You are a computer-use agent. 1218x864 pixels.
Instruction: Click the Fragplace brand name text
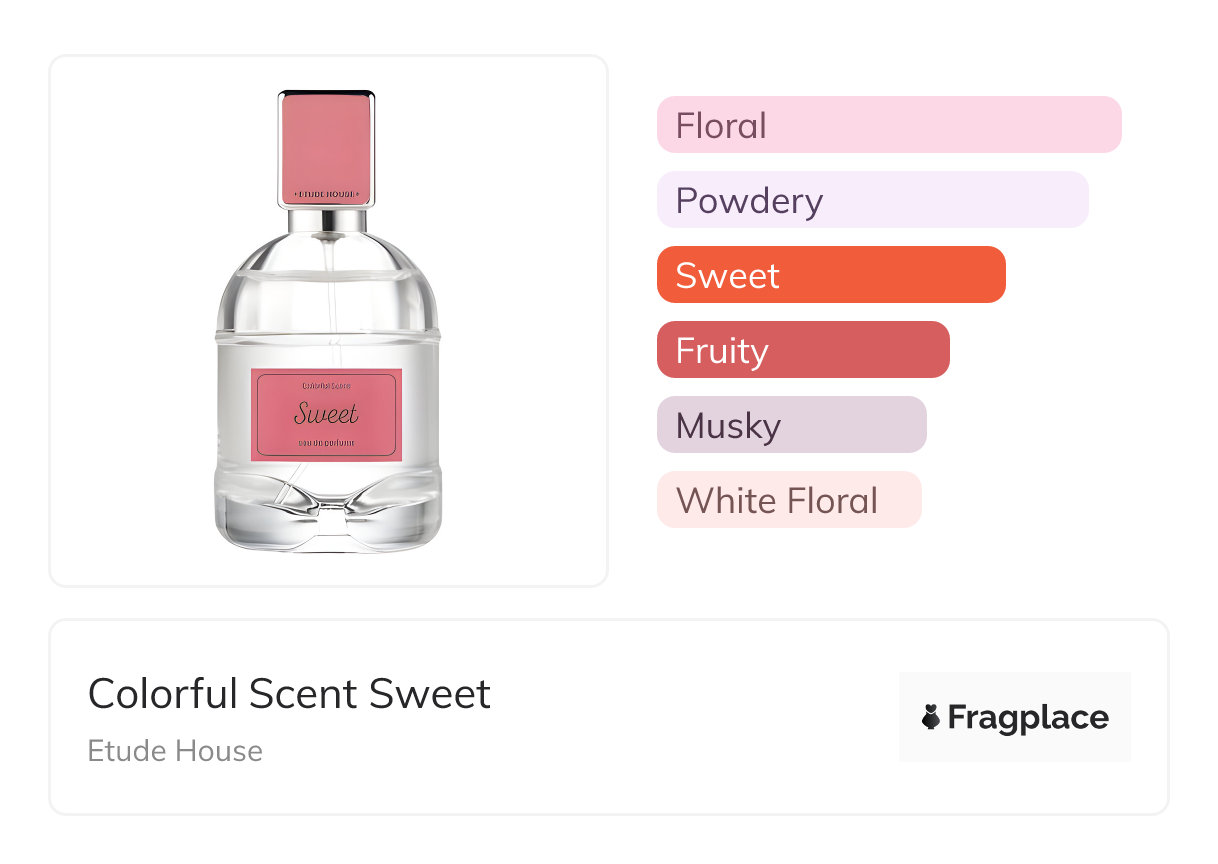(1028, 717)
